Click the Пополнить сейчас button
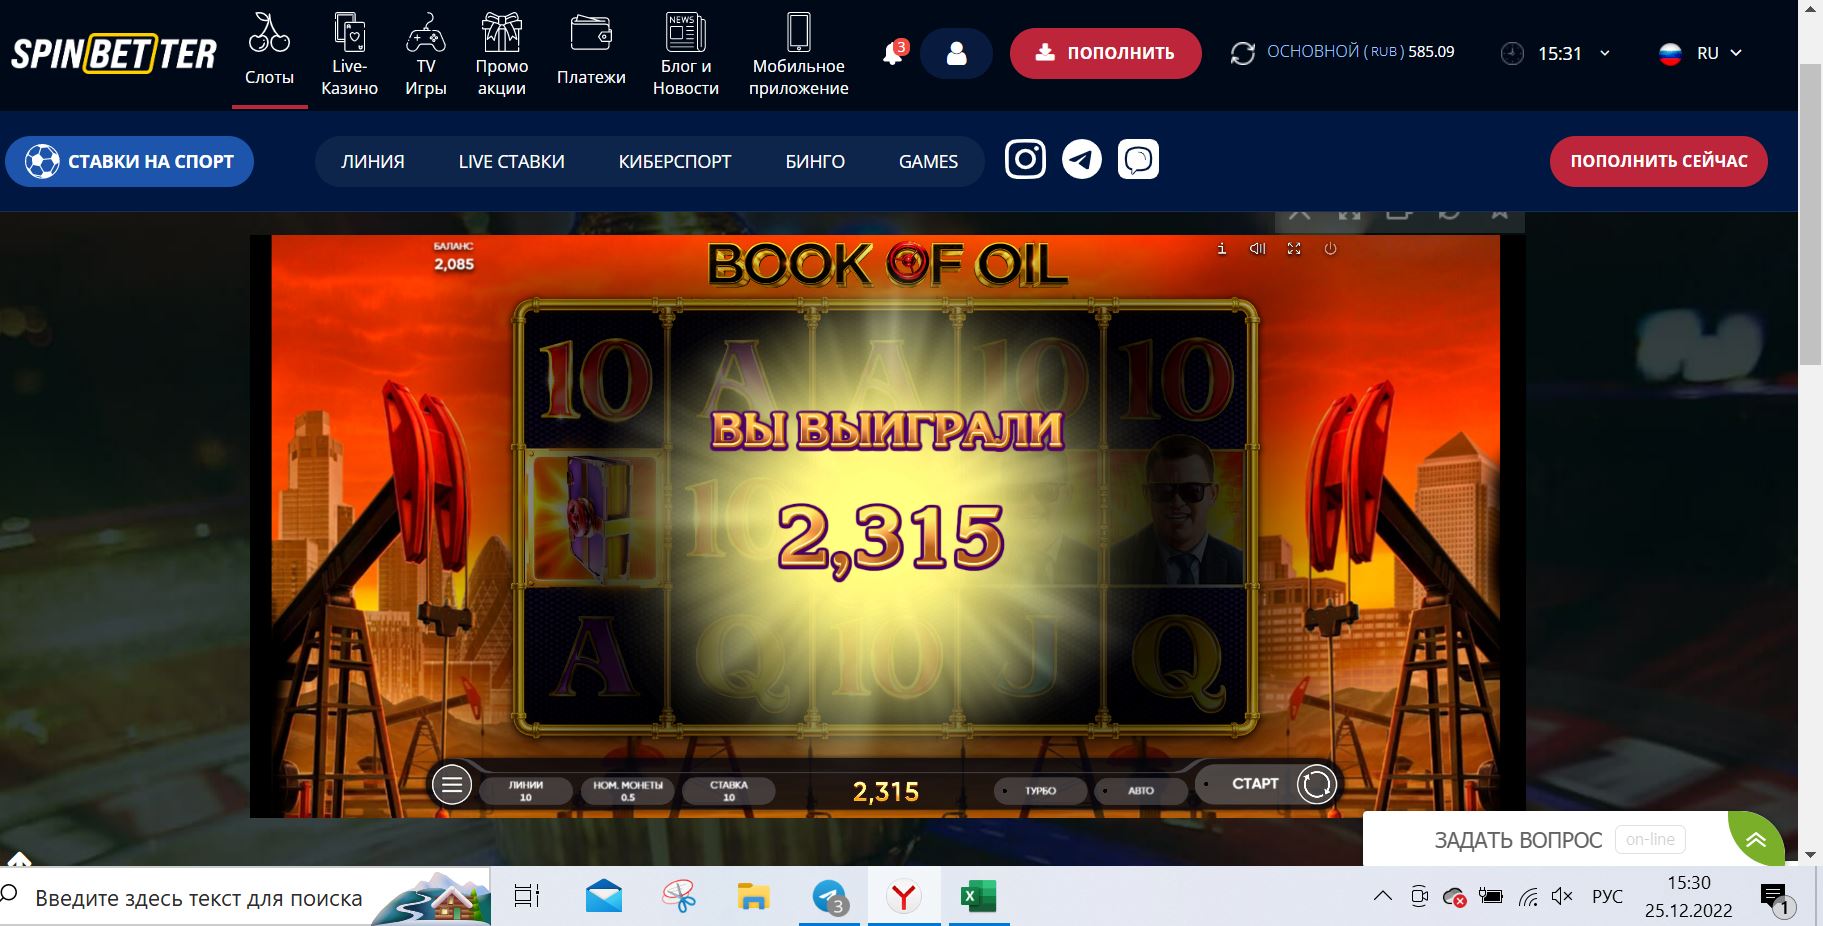 (x=1659, y=161)
